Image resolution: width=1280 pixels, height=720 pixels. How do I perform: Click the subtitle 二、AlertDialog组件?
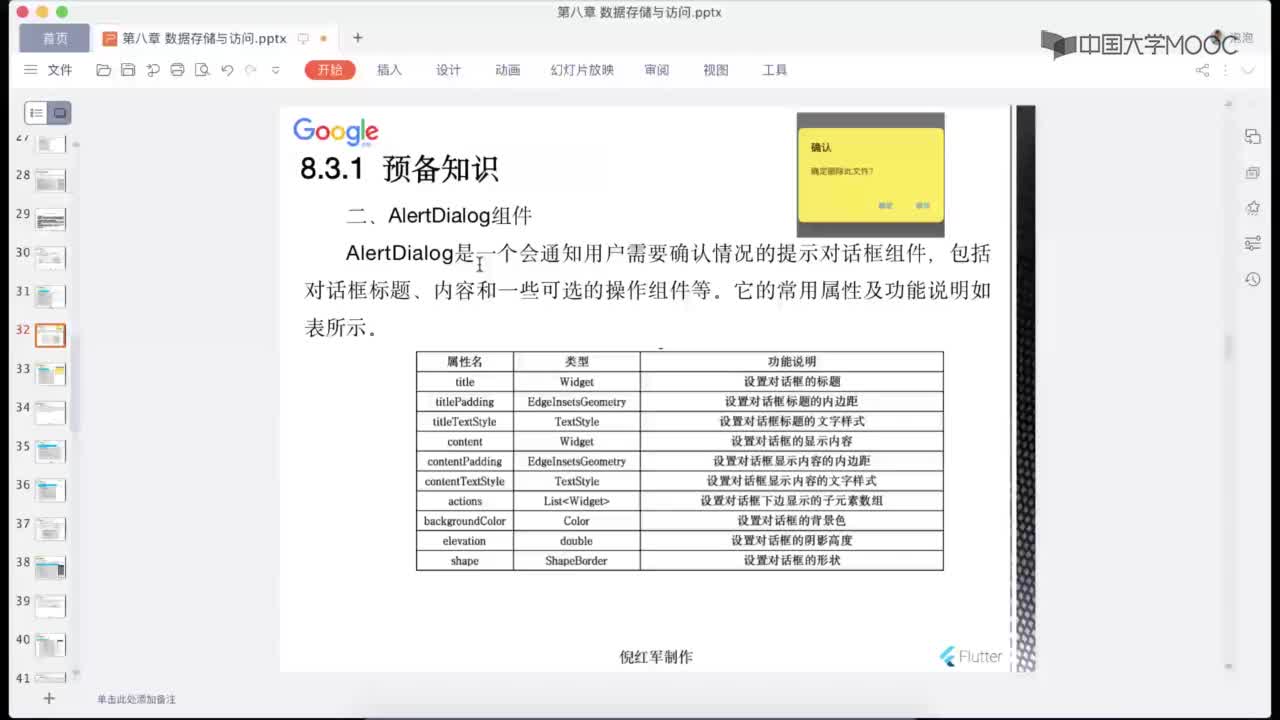point(438,215)
